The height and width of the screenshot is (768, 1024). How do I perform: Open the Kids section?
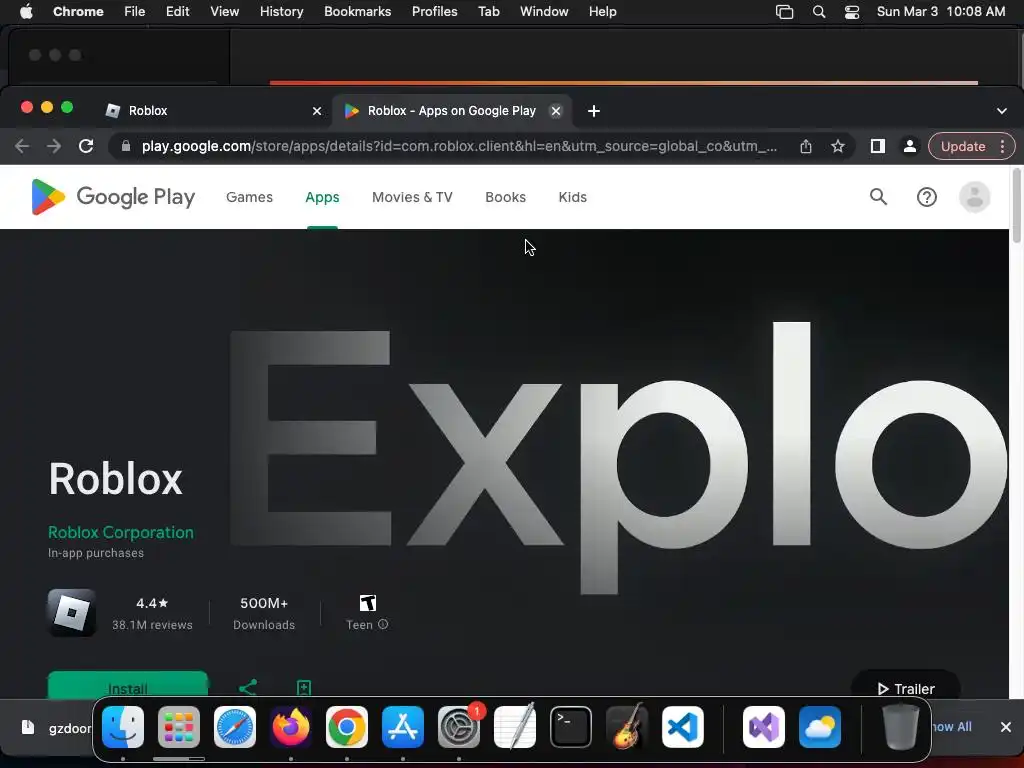[x=573, y=197]
